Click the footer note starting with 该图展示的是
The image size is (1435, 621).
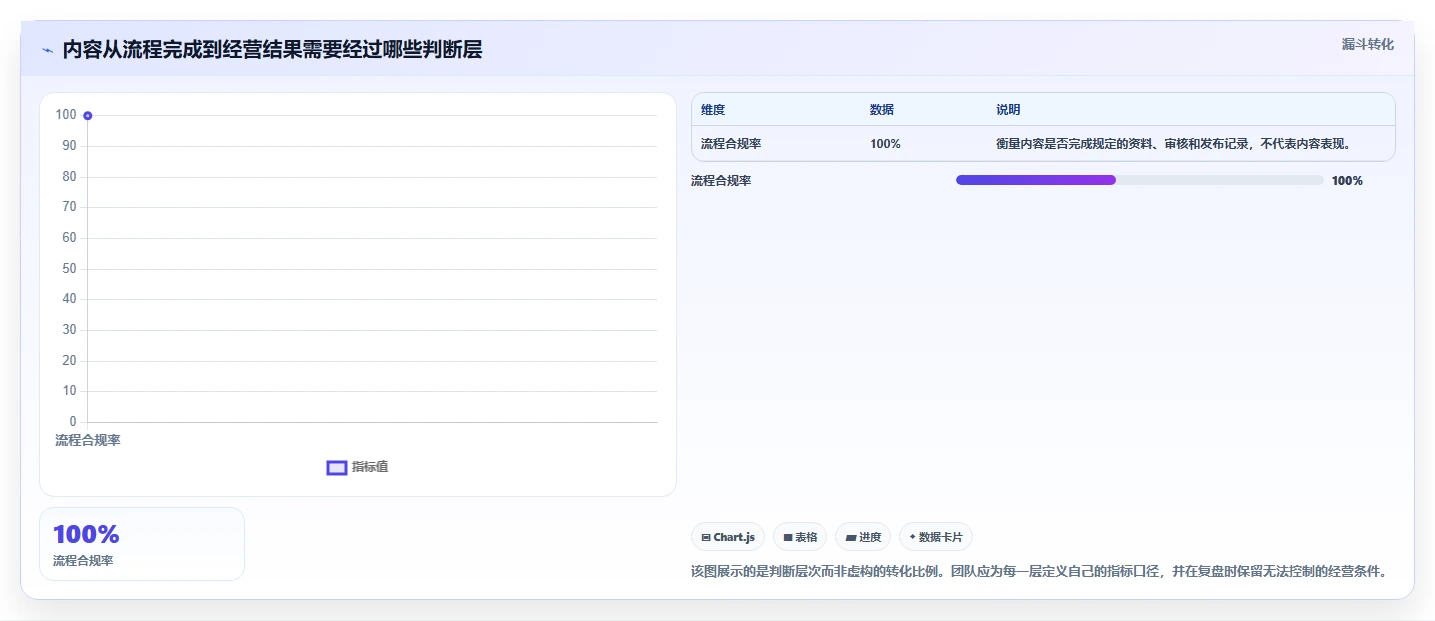click(1039, 572)
